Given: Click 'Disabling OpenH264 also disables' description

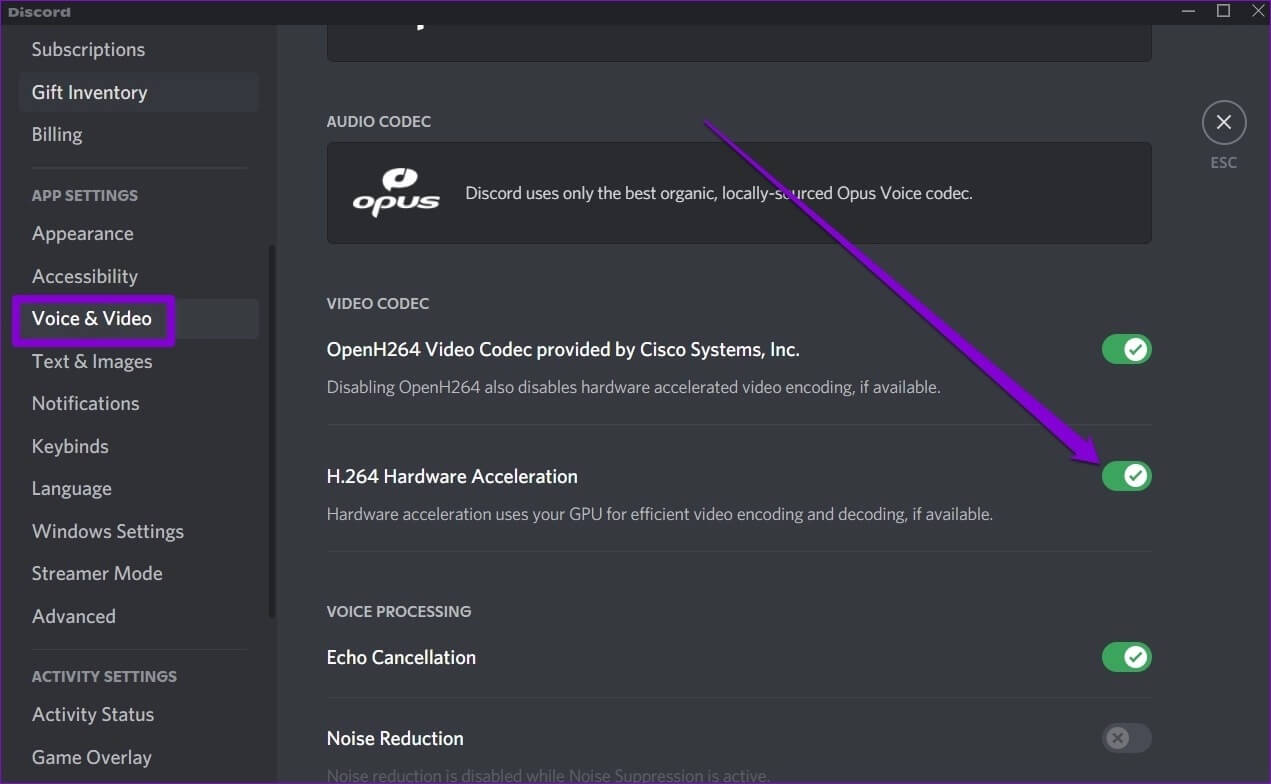Looking at the screenshot, I should (x=633, y=387).
